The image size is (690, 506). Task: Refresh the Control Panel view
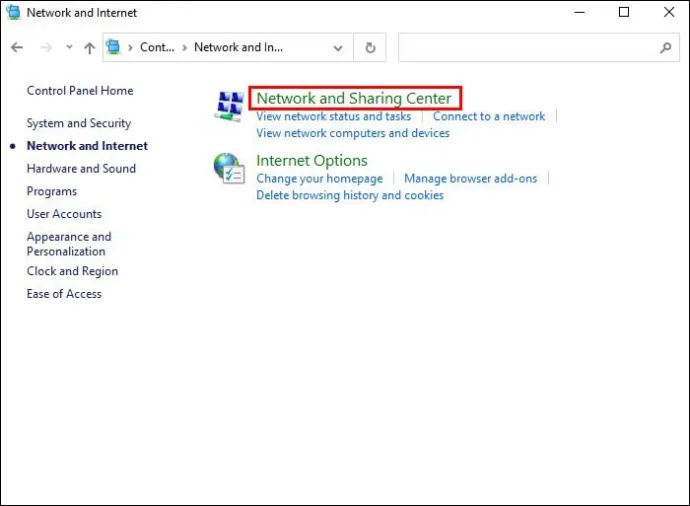pos(370,47)
